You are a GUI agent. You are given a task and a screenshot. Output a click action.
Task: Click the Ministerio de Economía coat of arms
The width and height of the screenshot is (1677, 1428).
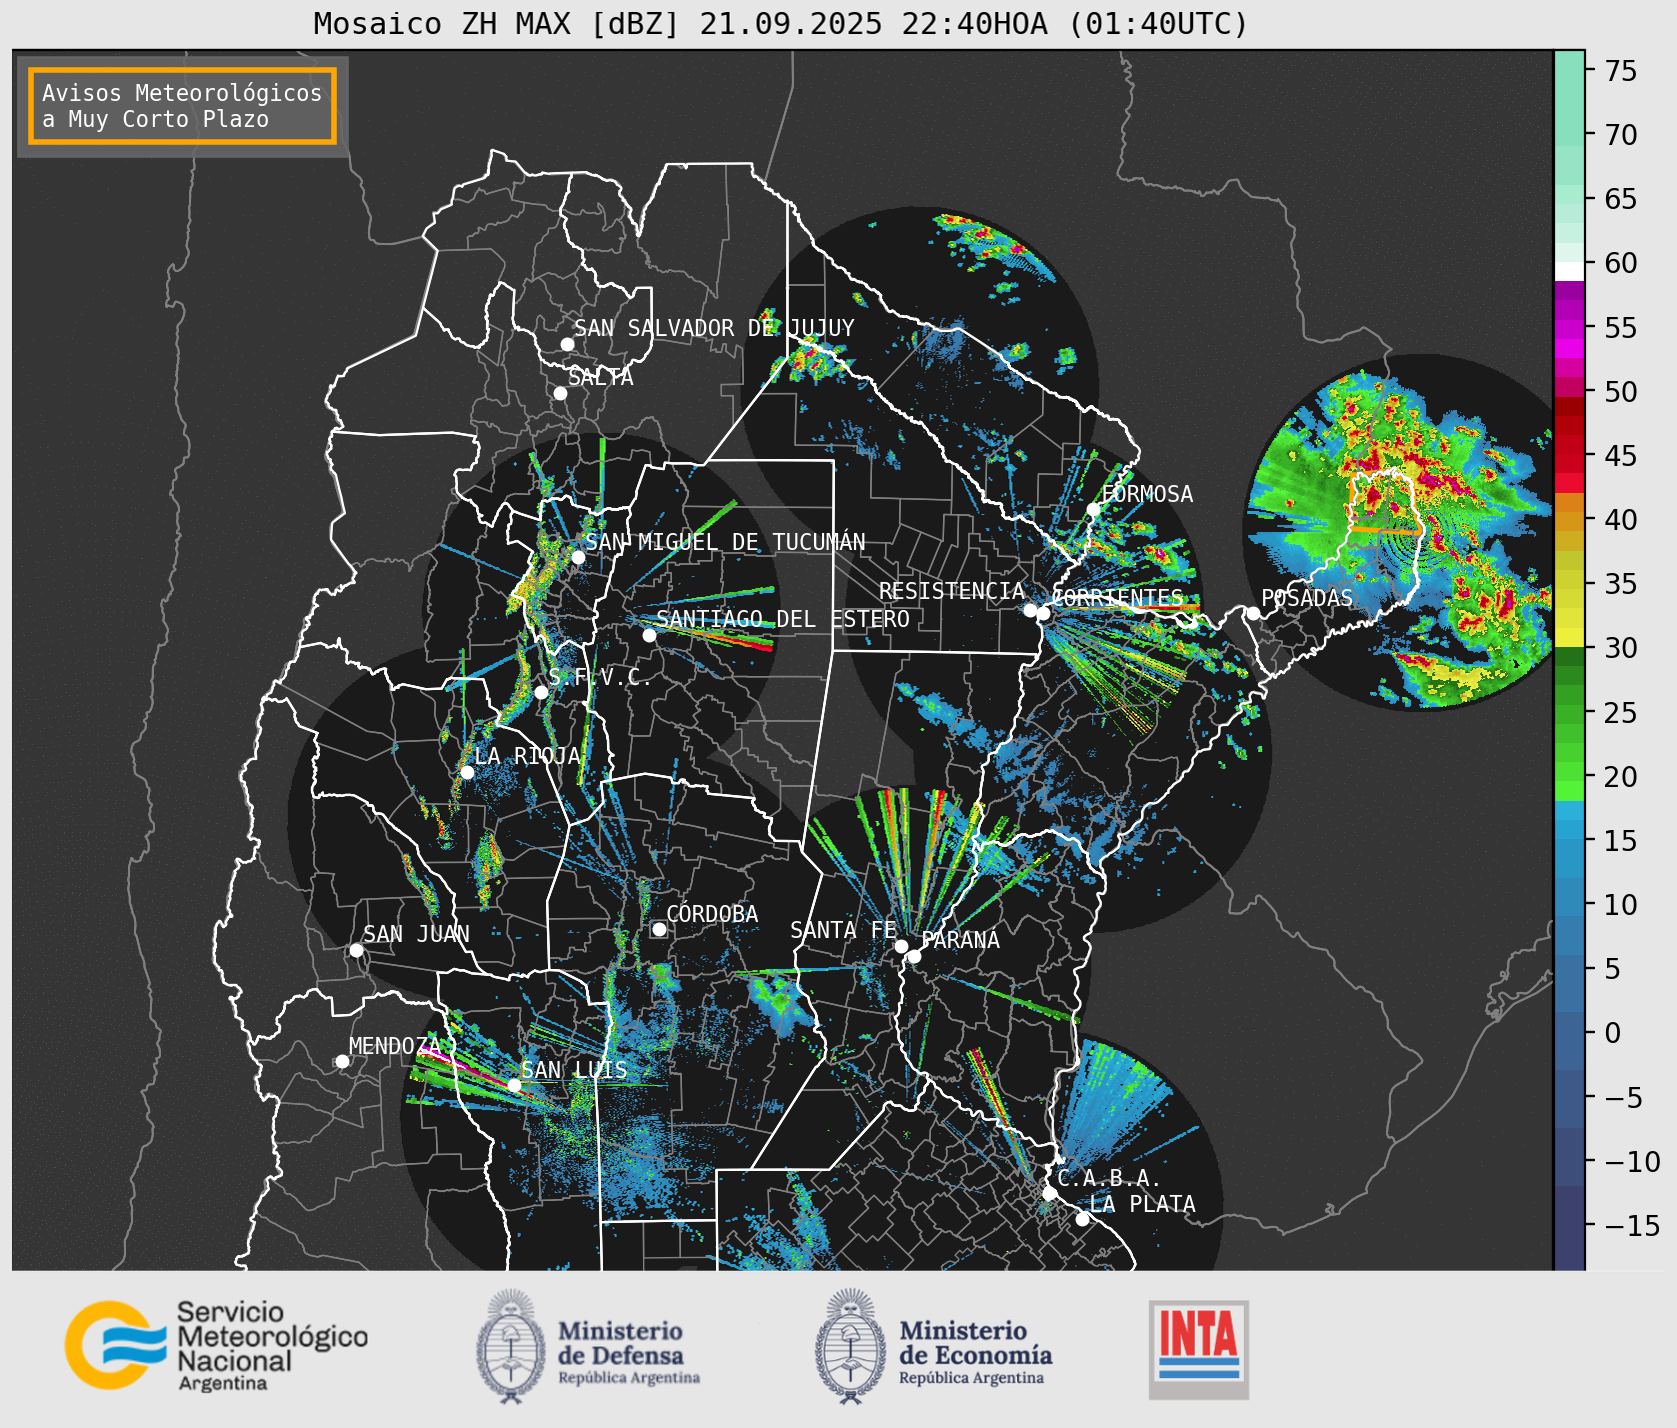click(851, 1345)
